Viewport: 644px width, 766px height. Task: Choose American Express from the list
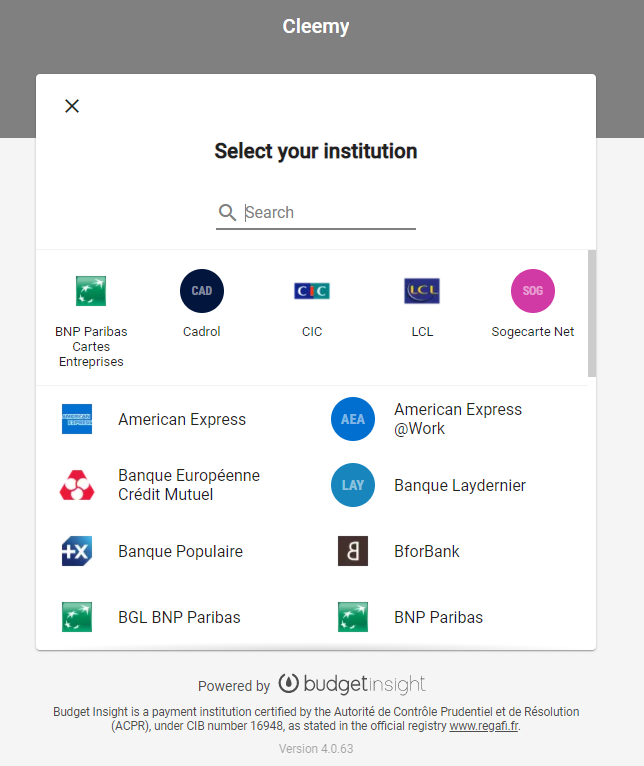(x=182, y=420)
